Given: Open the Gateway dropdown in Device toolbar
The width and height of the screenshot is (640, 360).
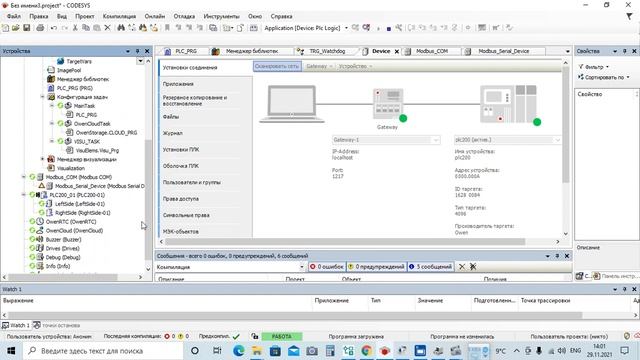Looking at the screenshot, I should (x=320, y=66).
